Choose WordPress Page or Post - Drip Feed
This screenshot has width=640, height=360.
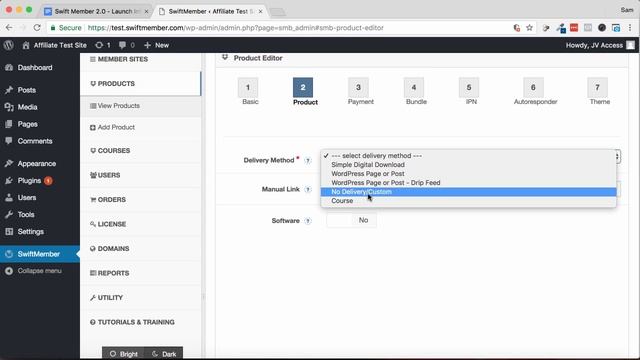point(468,183)
